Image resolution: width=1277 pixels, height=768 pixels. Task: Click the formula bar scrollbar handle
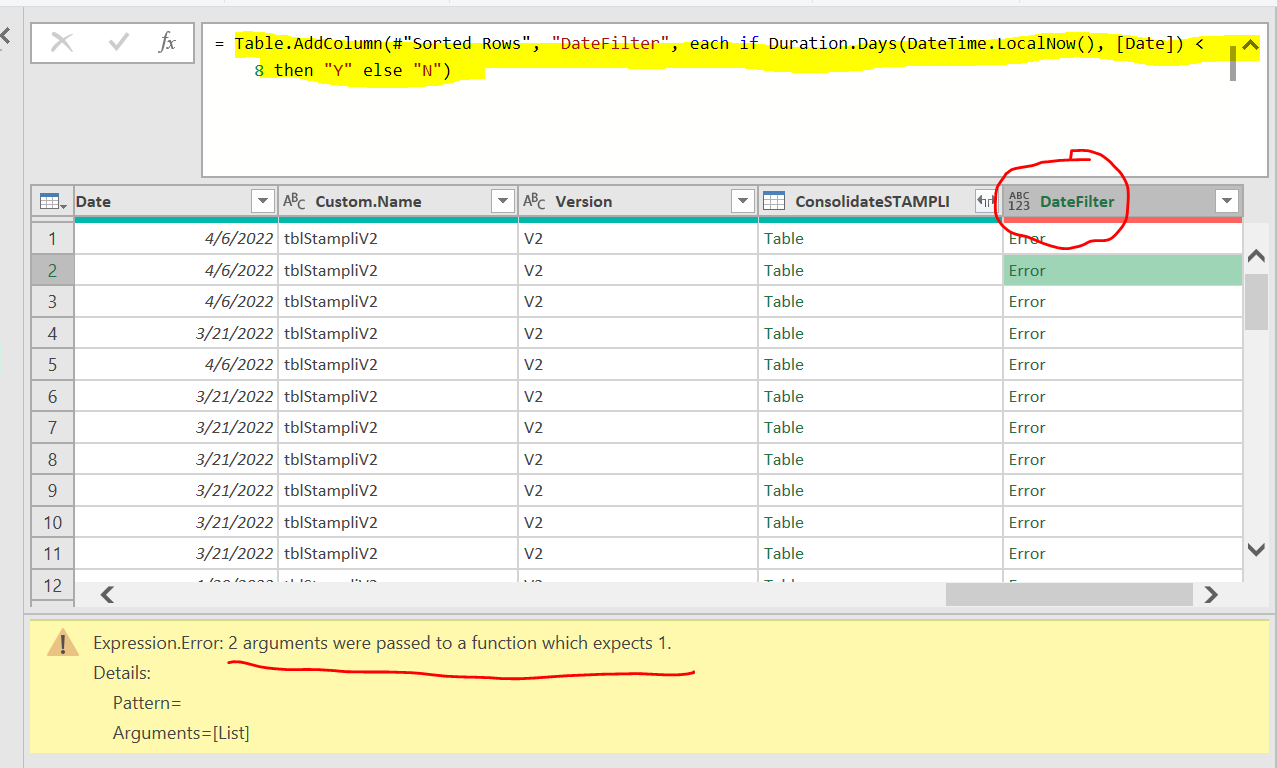(x=1233, y=63)
